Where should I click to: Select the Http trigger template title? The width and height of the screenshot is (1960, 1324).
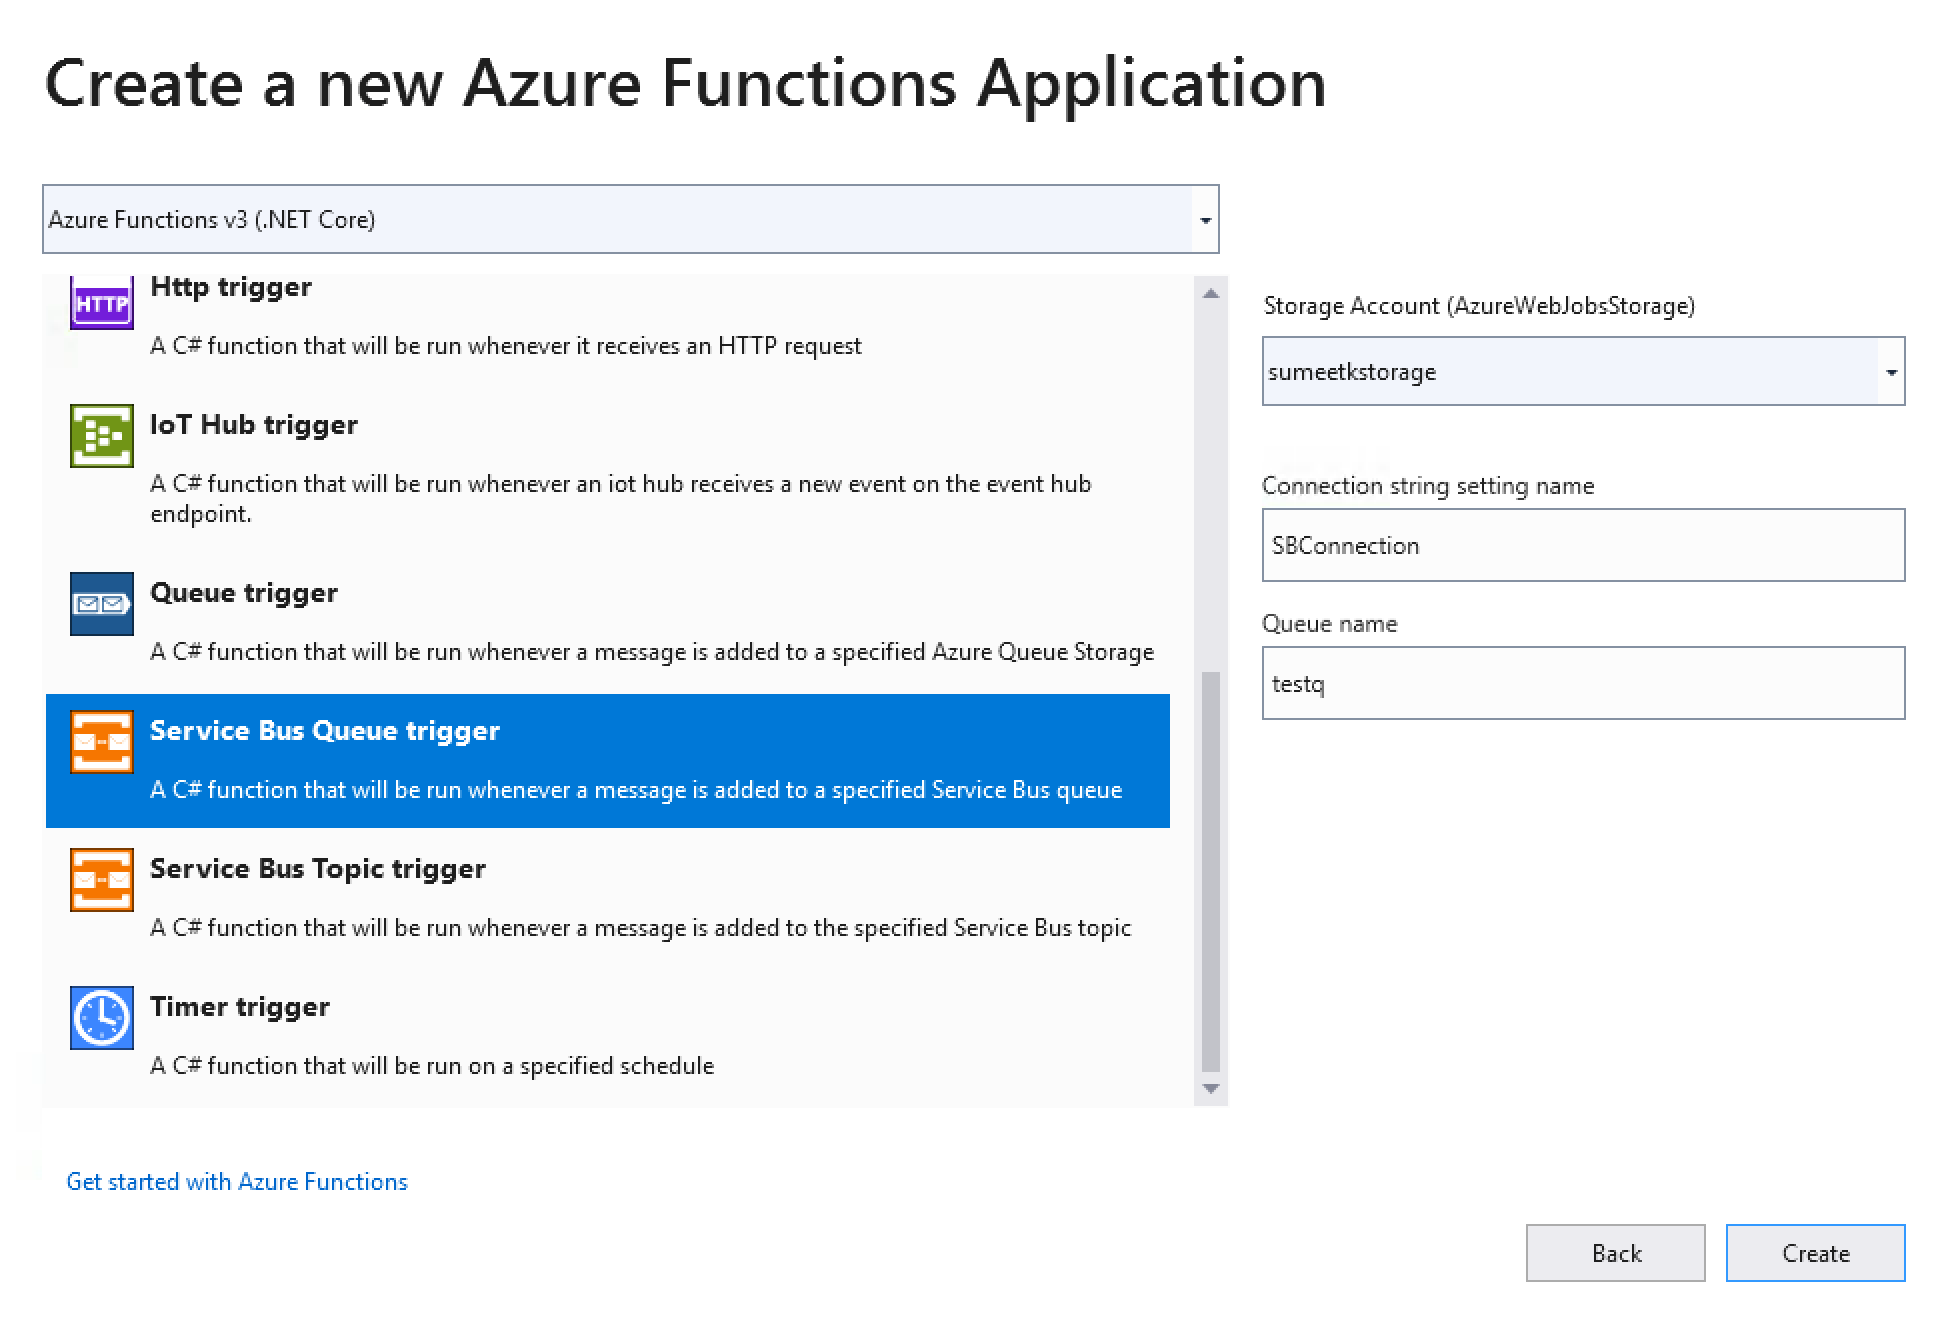click(x=230, y=287)
